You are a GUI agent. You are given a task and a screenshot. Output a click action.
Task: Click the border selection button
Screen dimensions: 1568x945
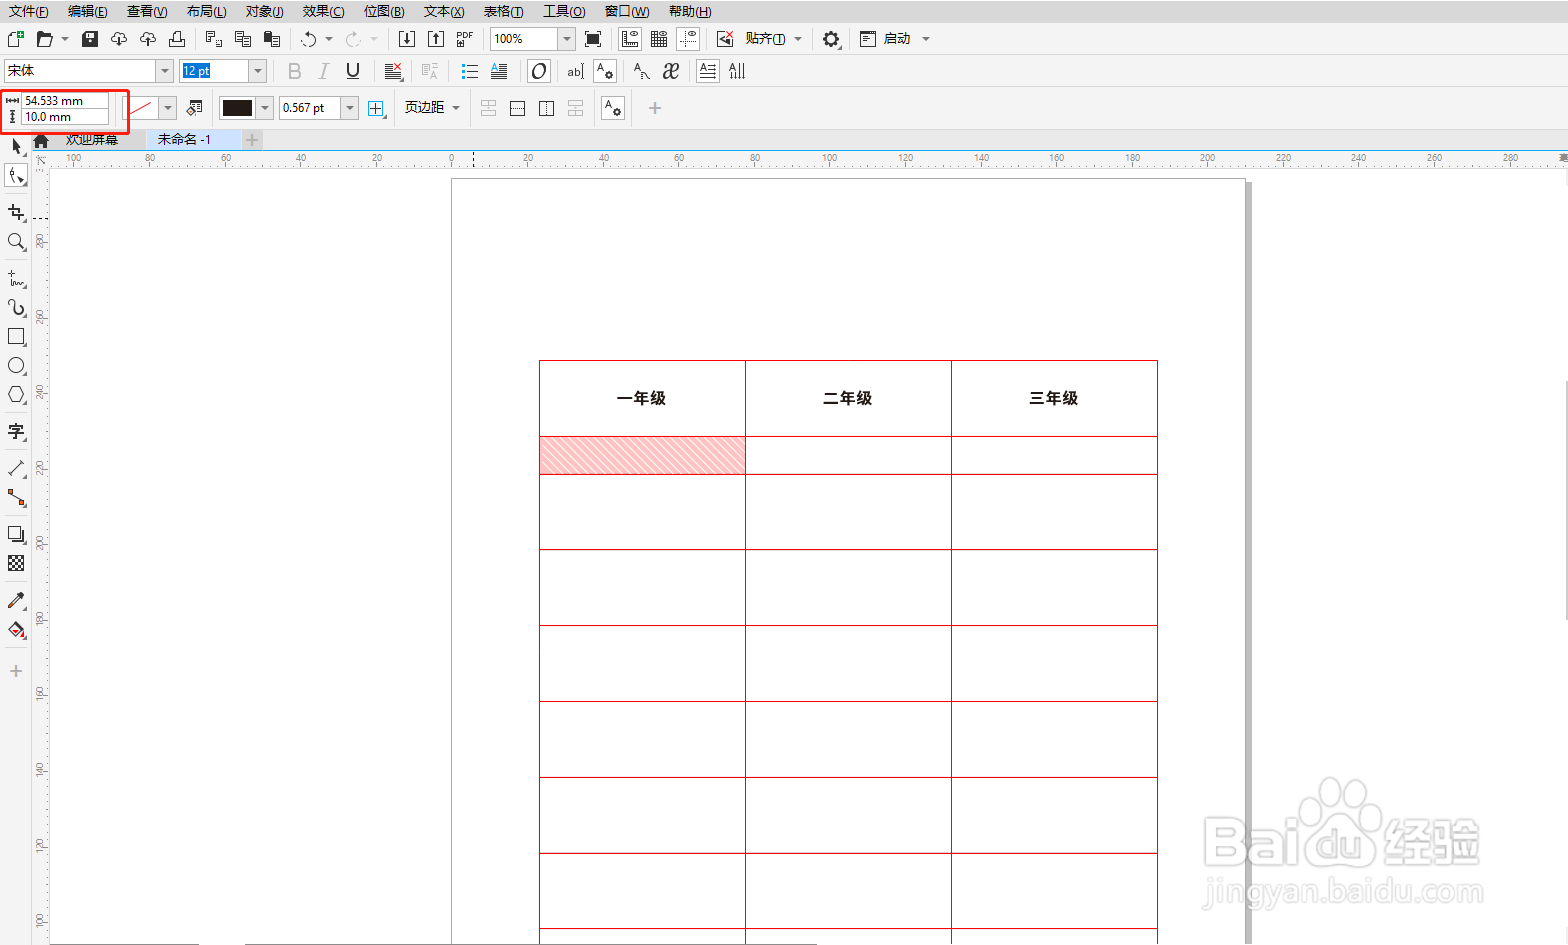point(376,108)
